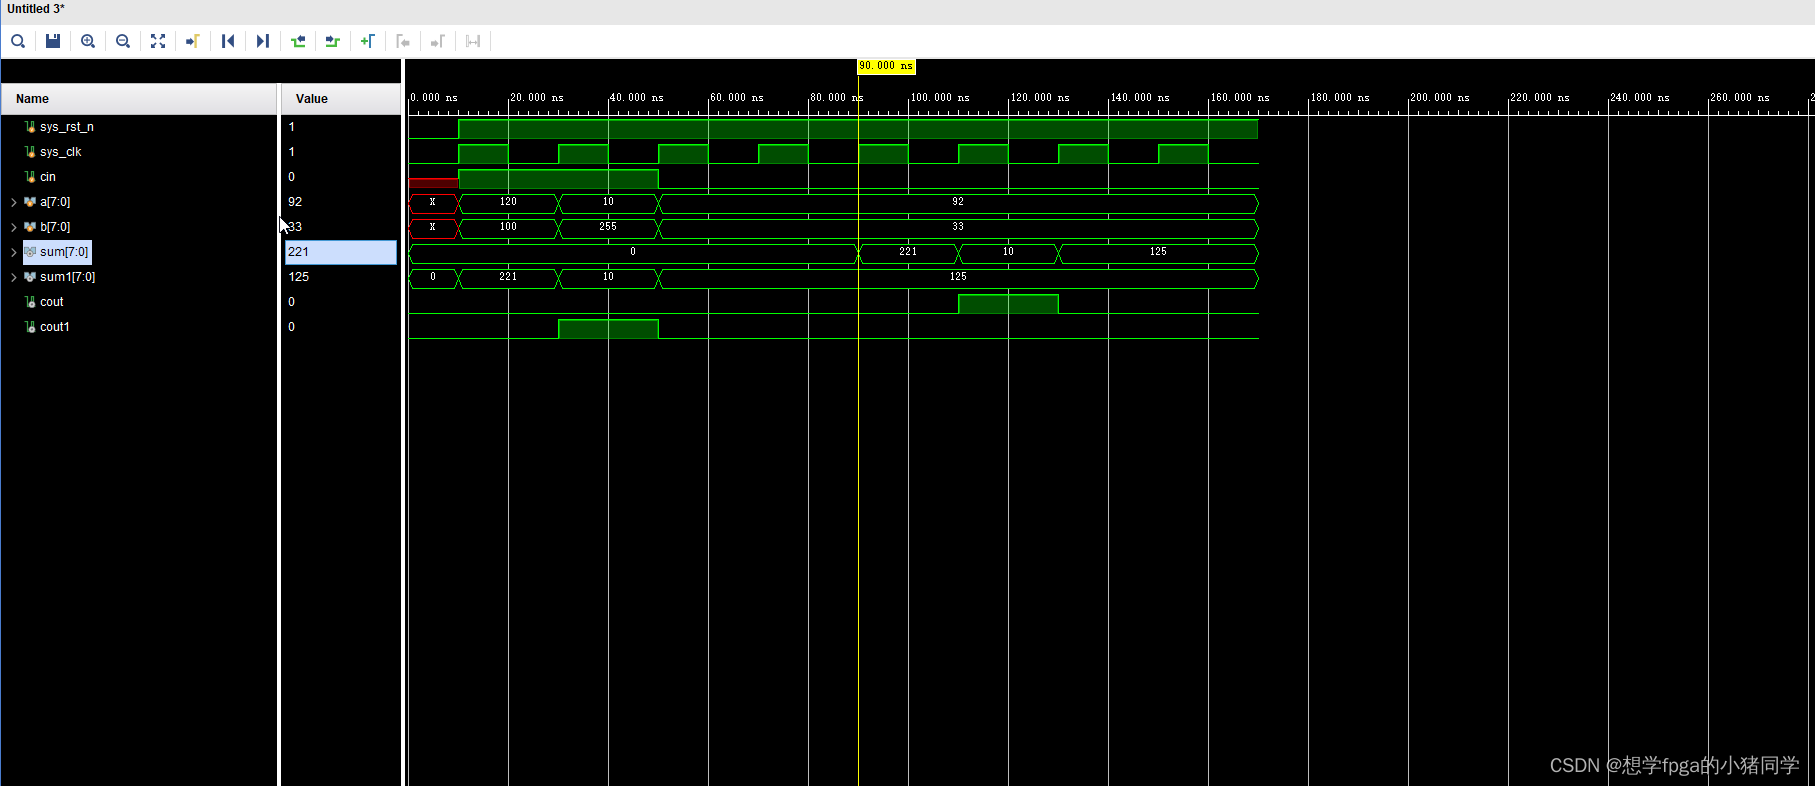Go to last simulation time
The height and width of the screenshot is (786, 1815).
click(x=263, y=41)
